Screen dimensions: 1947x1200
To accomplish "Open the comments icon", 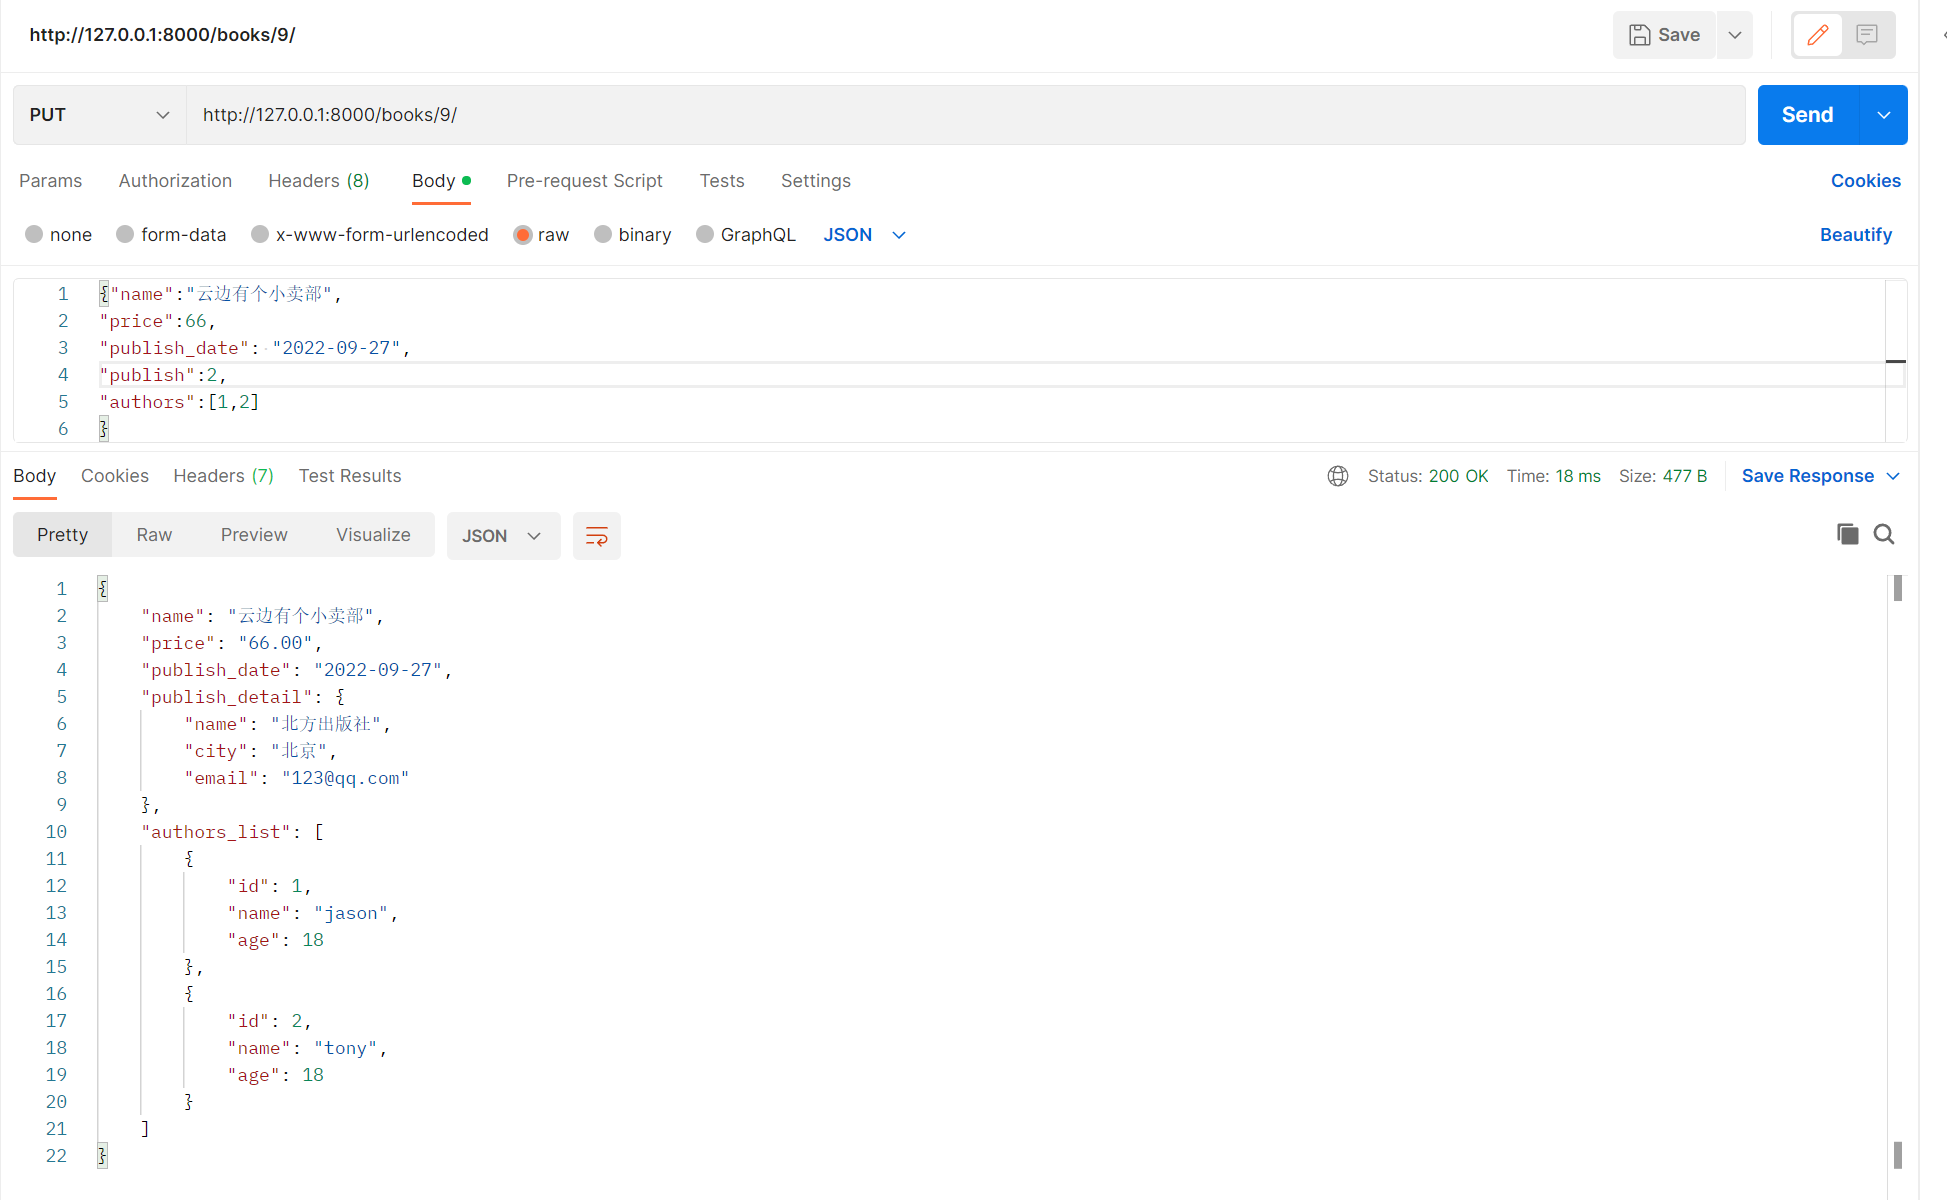I will click(x=1866, y=35).
